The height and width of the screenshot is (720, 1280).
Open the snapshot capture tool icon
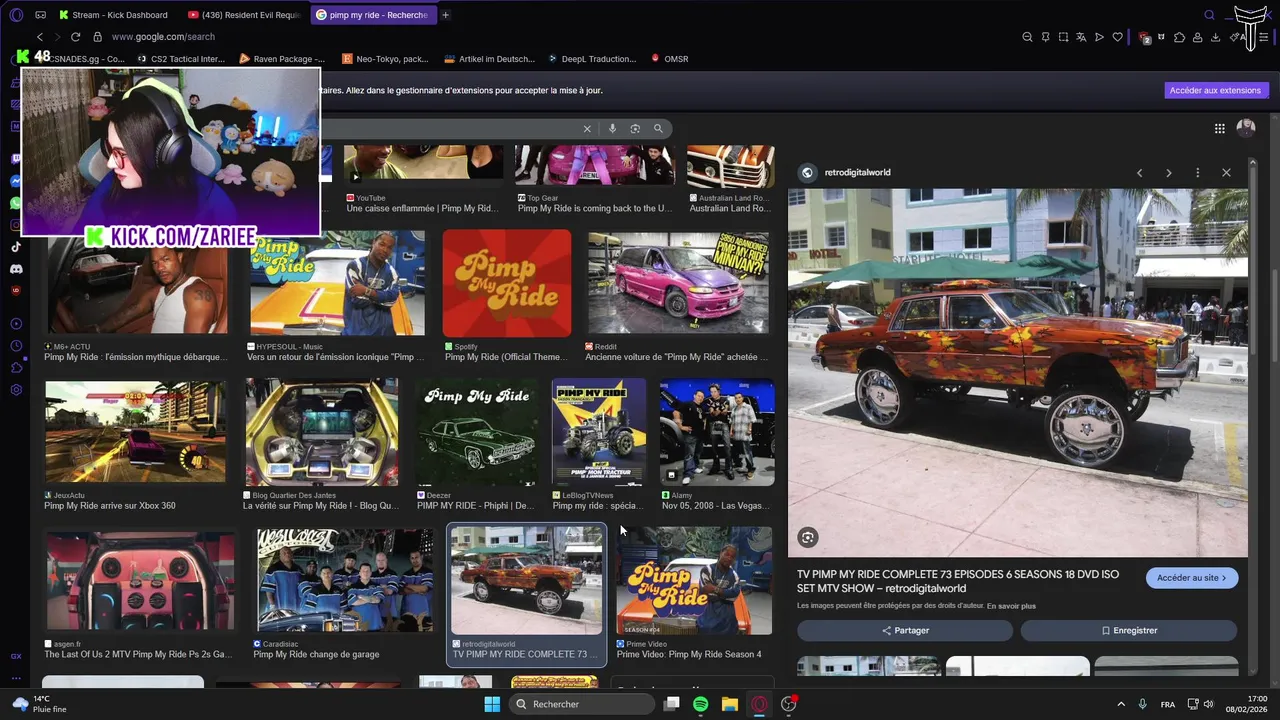pos(1063,37)
